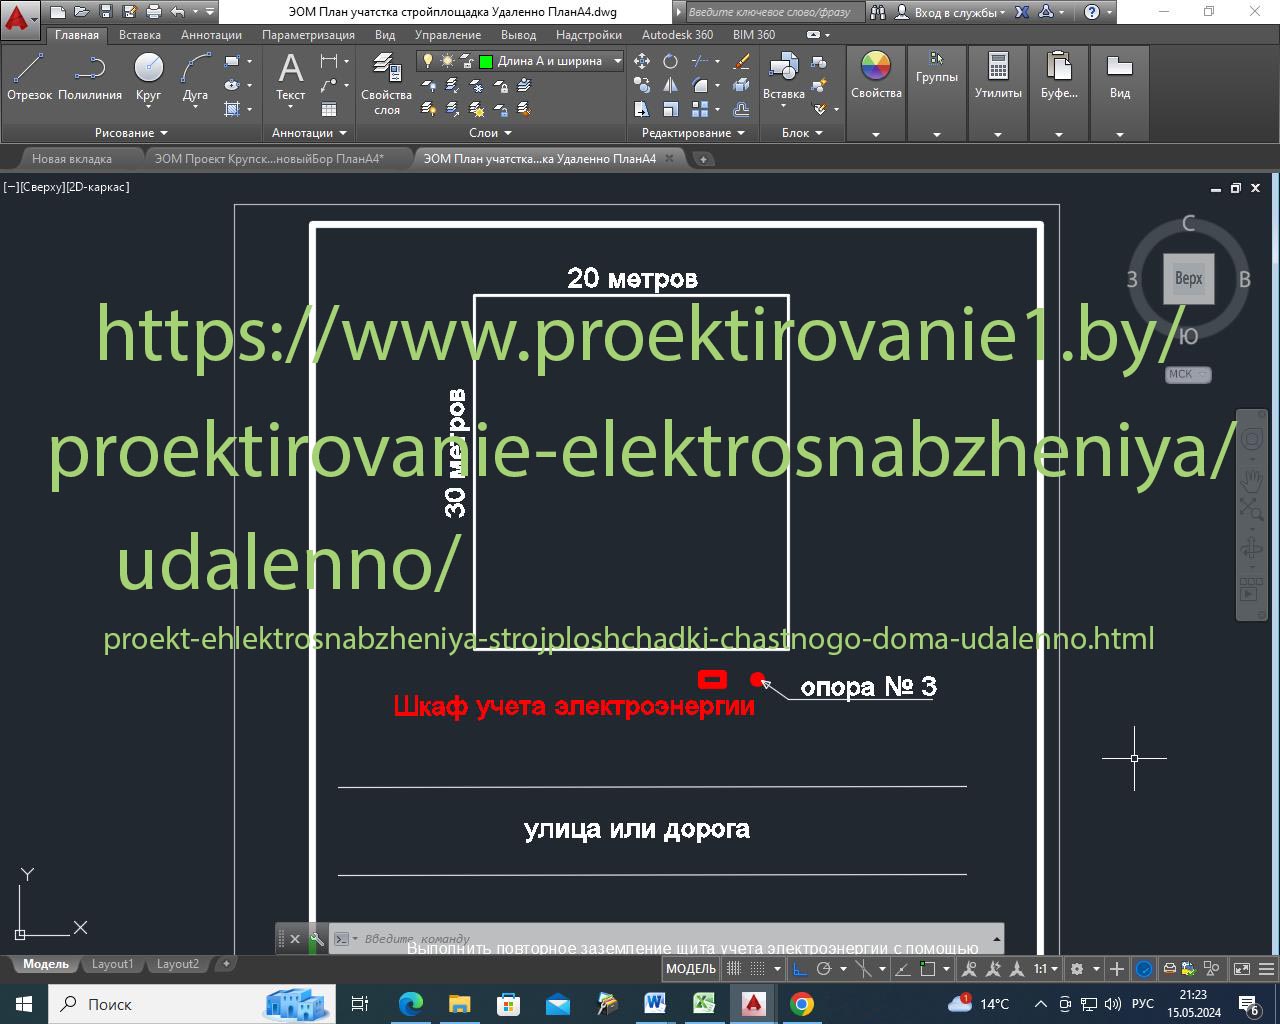
Task: Click the Текст annotation tool
Action: pos(290,76)
